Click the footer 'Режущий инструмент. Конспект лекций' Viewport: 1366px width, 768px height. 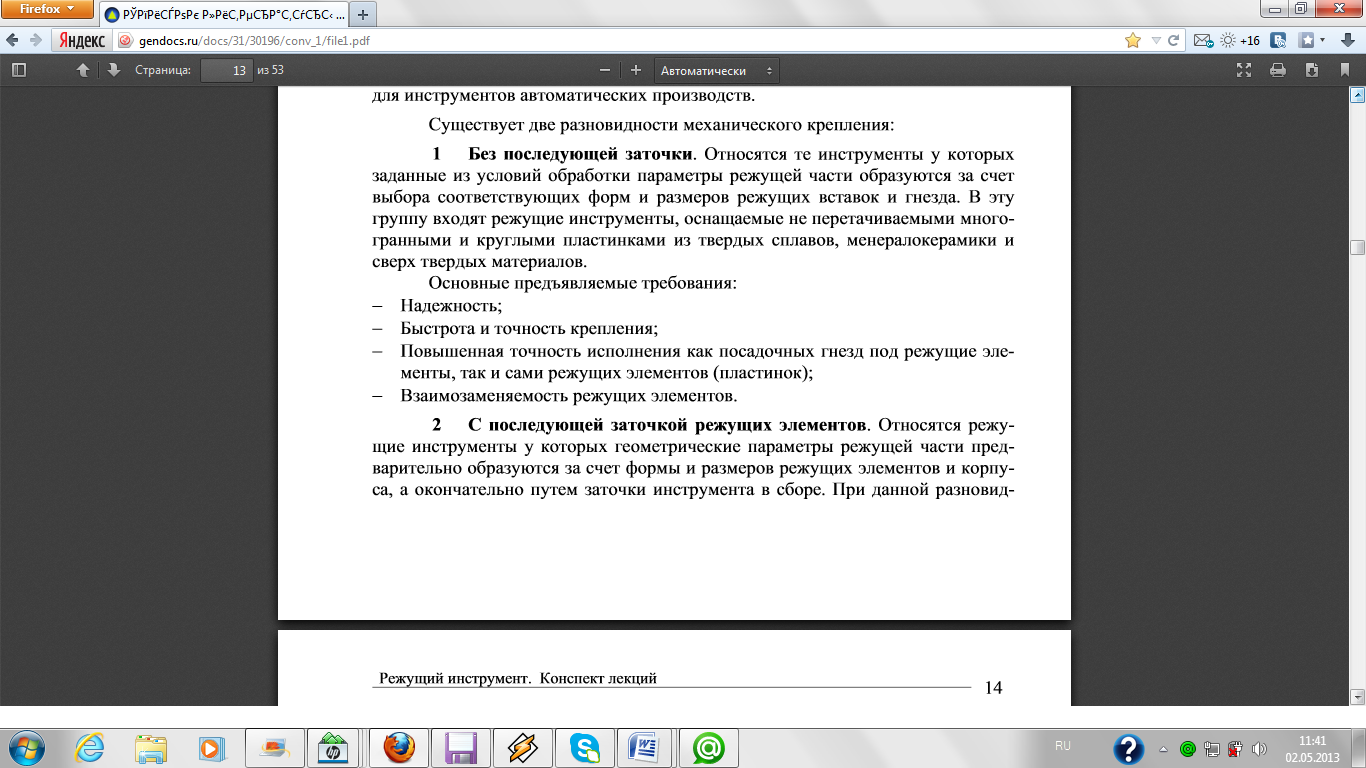click(x=518, y=678)
